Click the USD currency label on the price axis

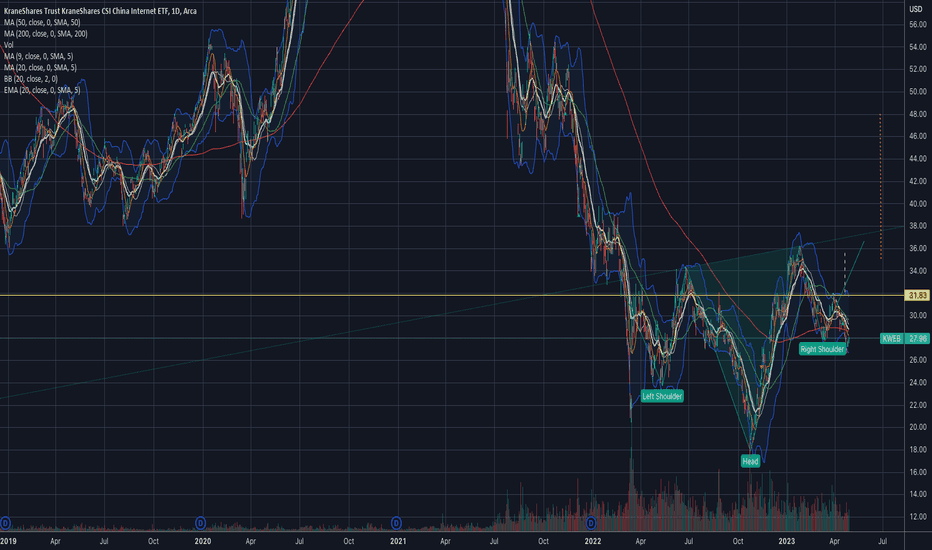click(x=915, y=9)
